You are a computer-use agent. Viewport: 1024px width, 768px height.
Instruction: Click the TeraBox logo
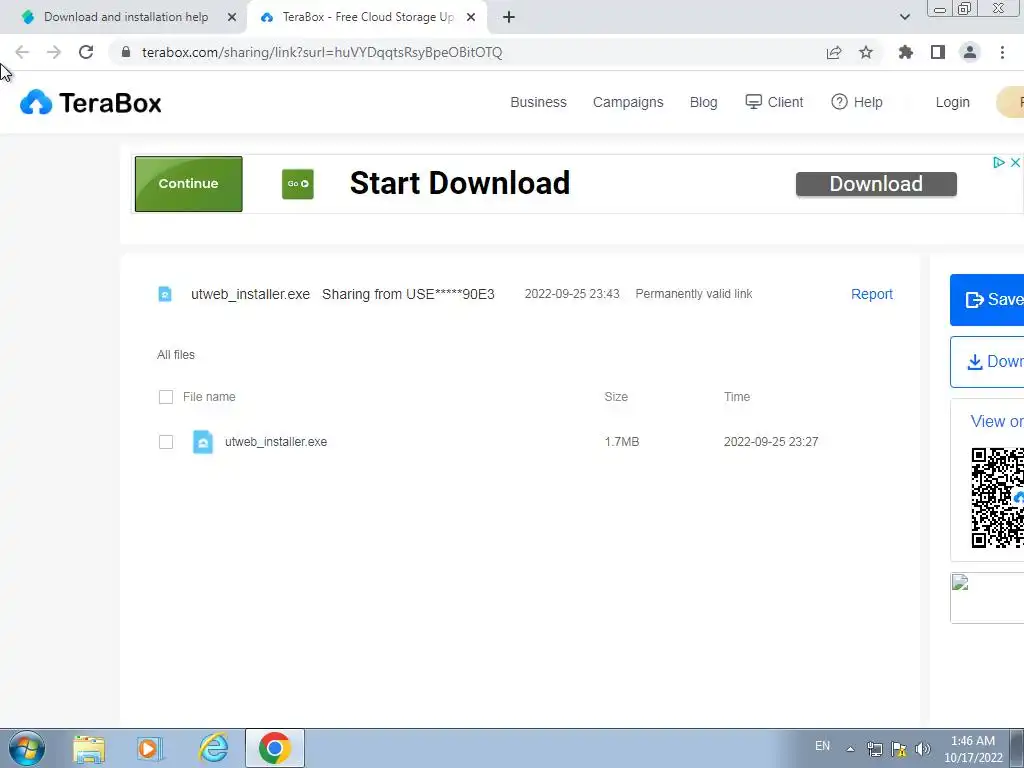coord(90,103)
